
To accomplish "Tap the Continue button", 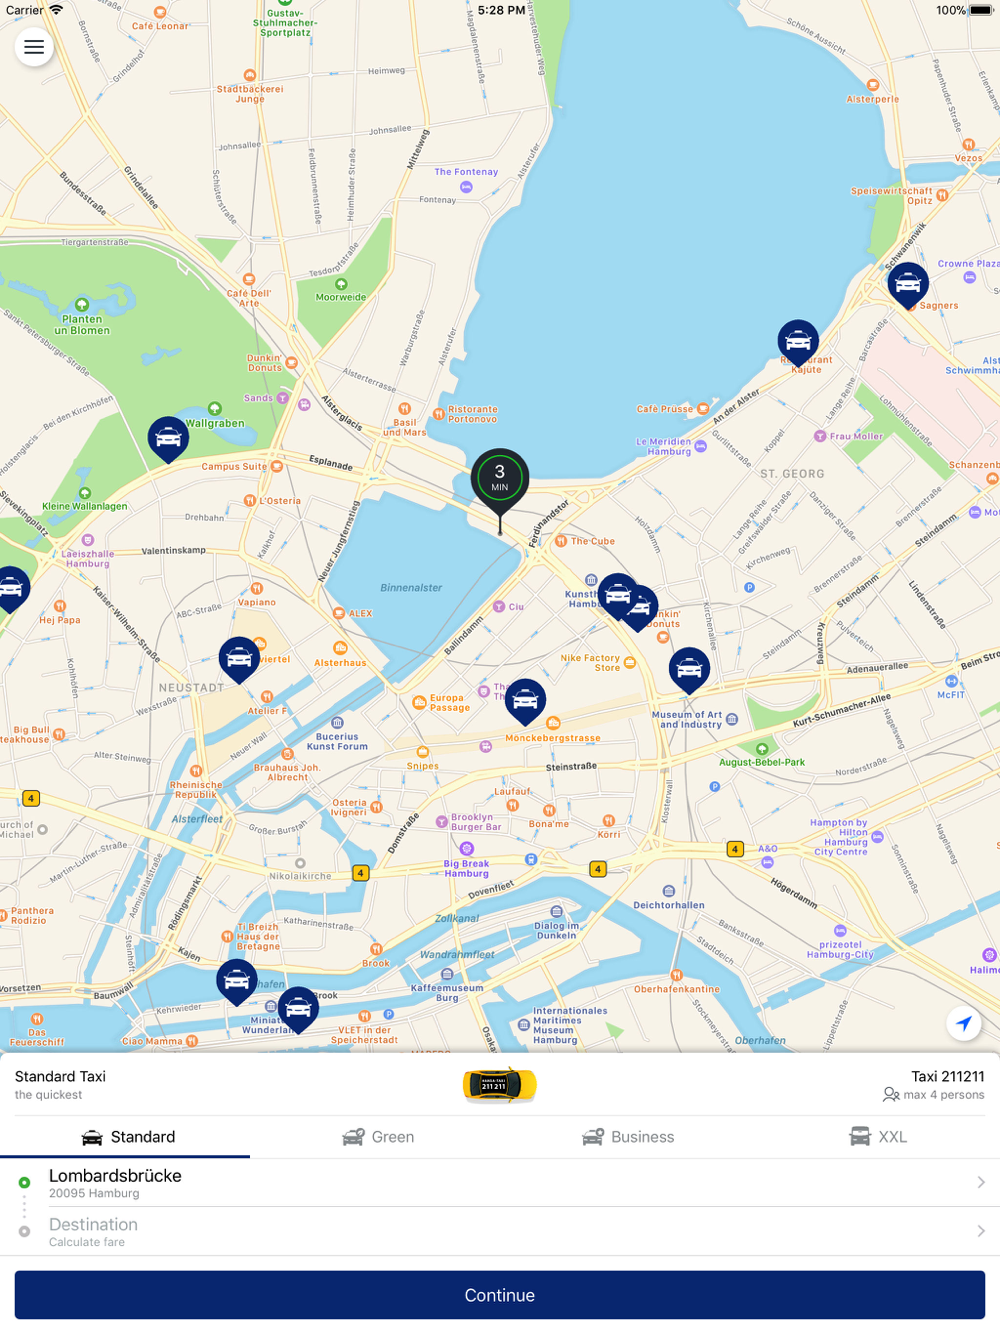I will (500, 1295).
